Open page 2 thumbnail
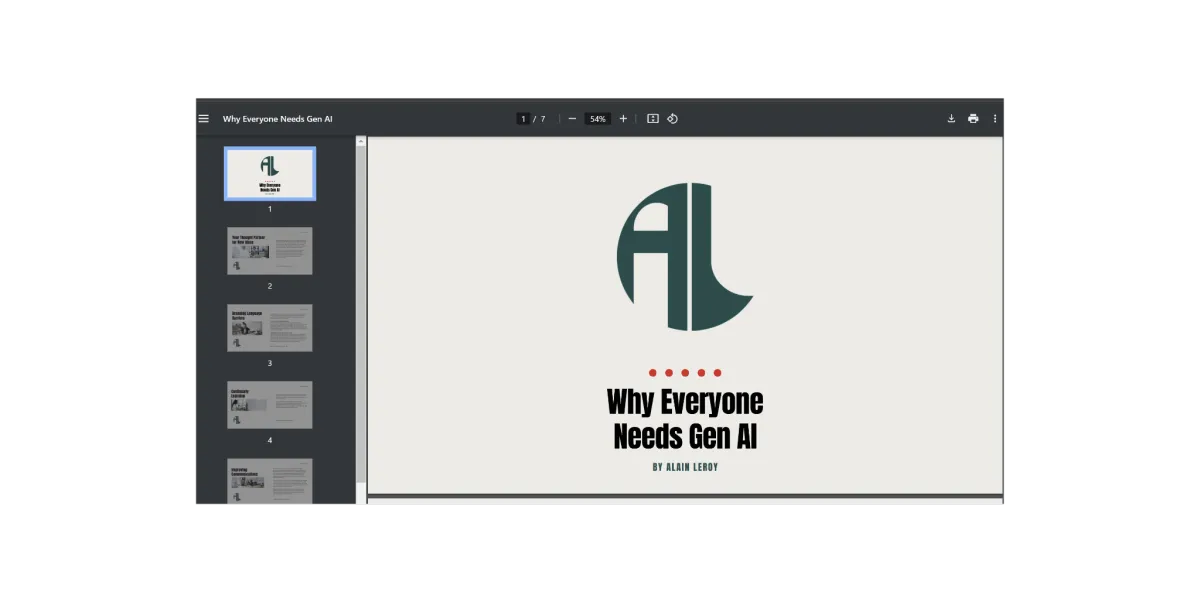 [x=270, y=251]
